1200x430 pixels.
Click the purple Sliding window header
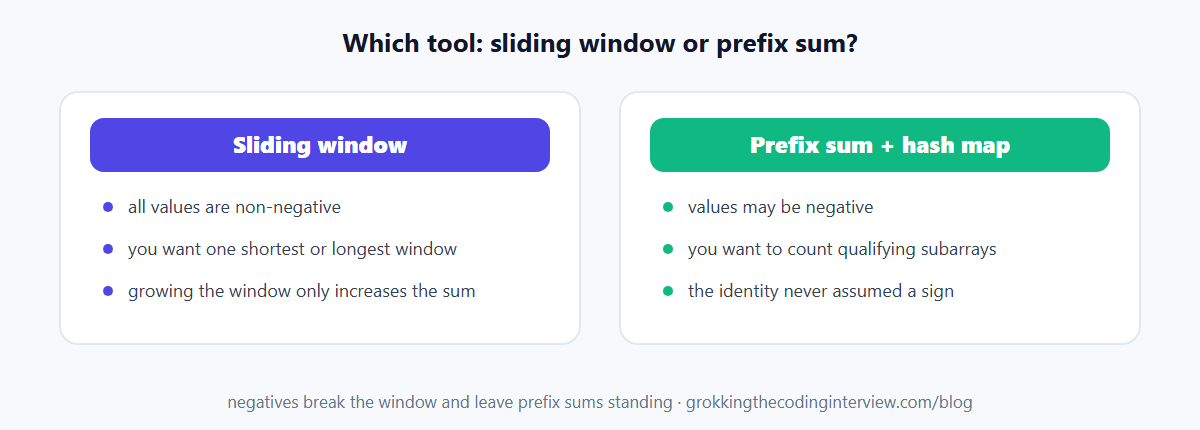[x=320, y=145]
